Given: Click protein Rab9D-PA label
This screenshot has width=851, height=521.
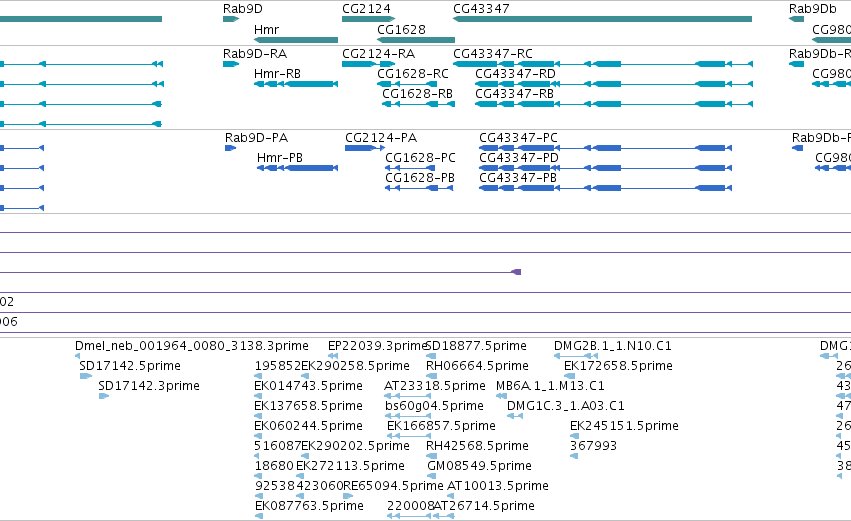Looking at the screenshot, I should [256, 138].
